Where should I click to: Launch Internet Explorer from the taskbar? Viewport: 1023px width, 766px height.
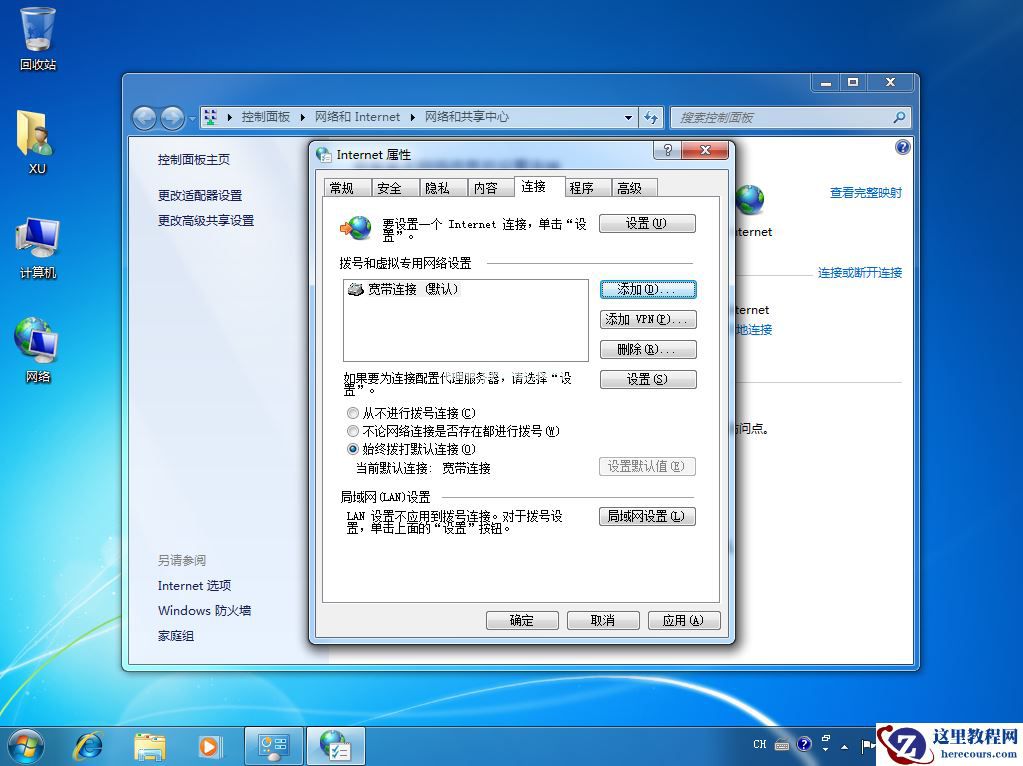point(89,745)
